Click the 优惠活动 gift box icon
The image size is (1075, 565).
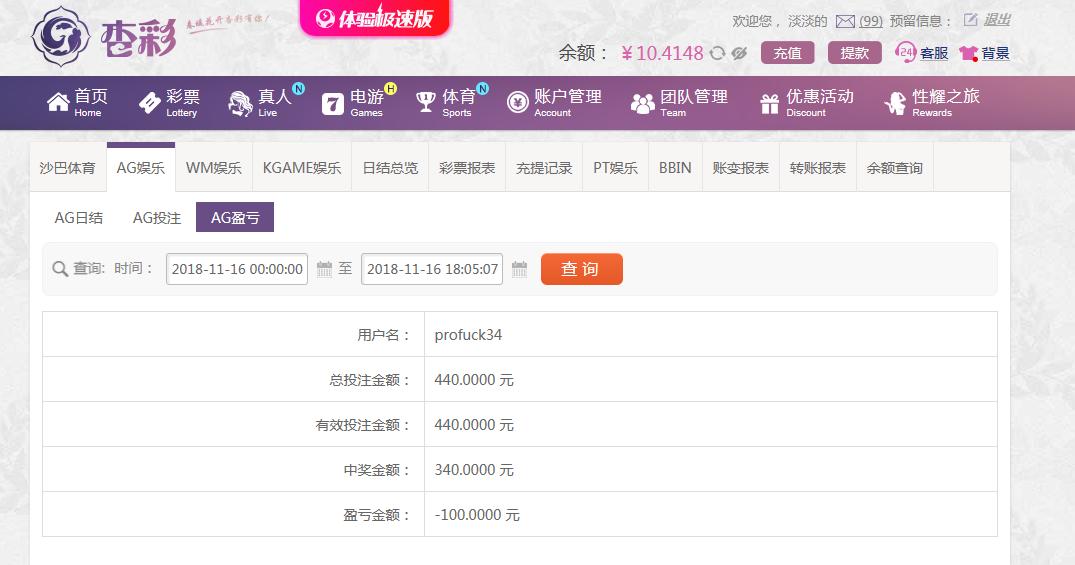pos(770,104)
